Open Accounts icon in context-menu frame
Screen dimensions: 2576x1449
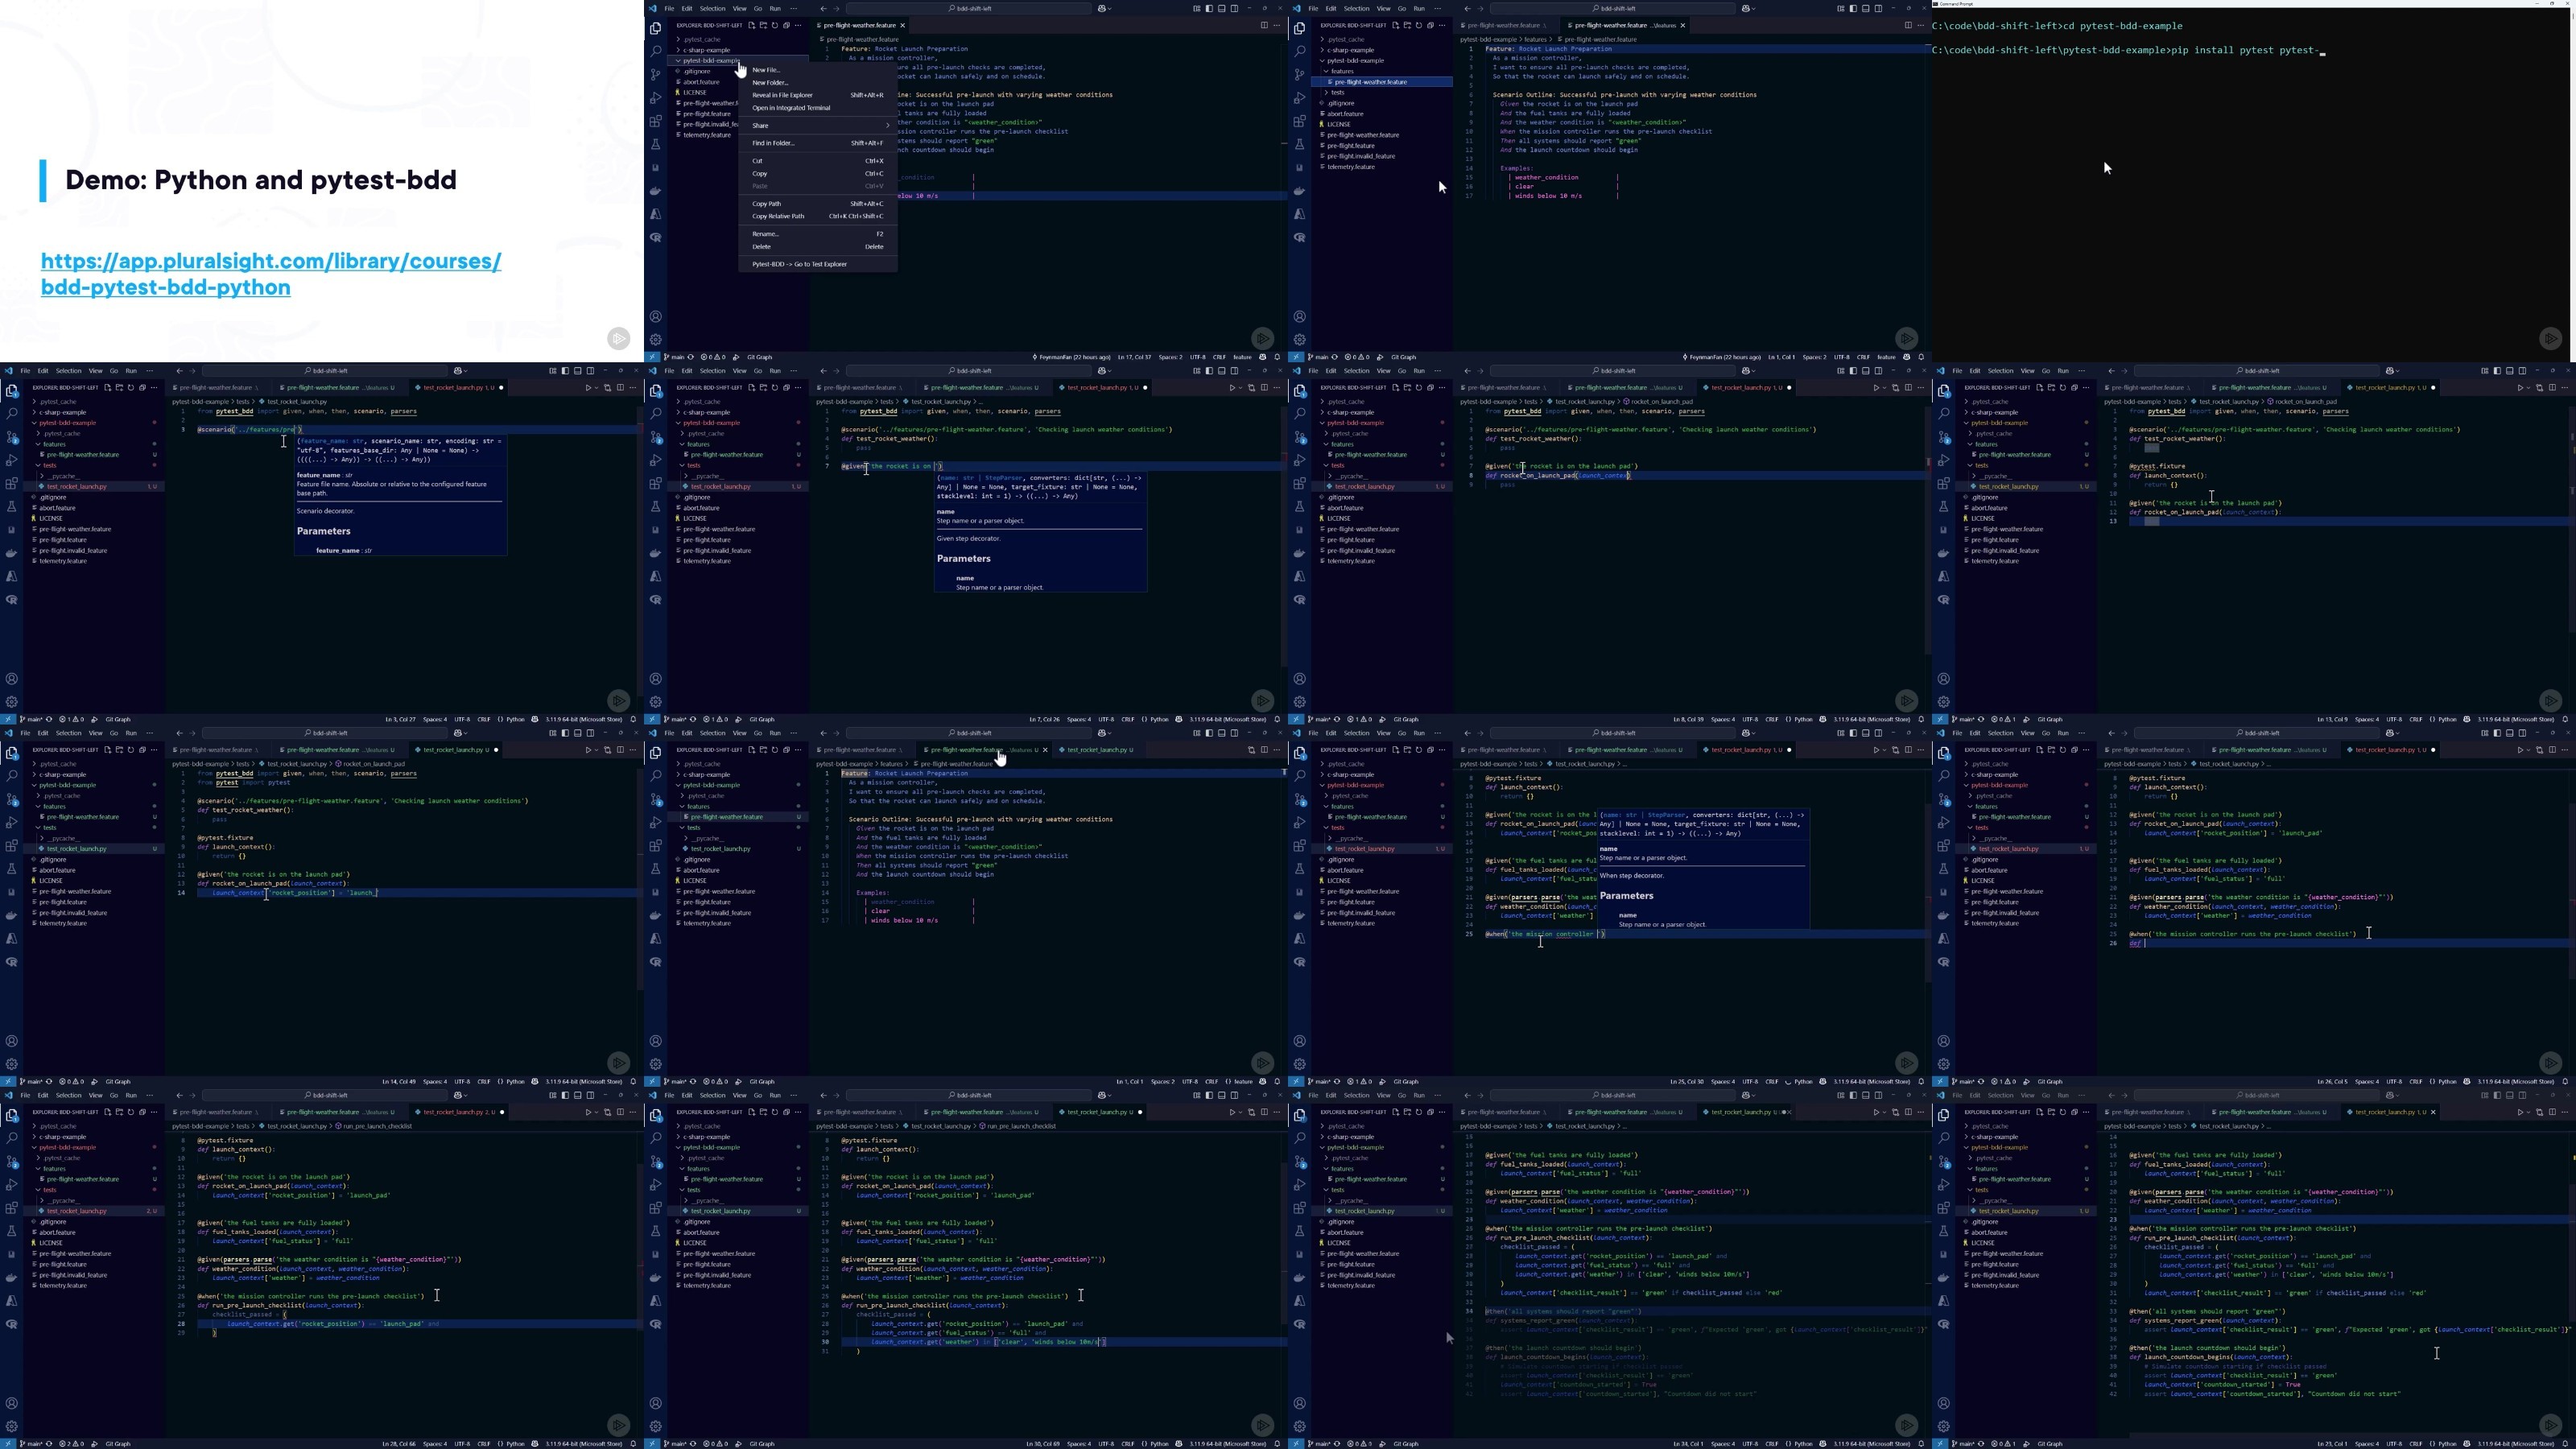(x=656, y=317)
